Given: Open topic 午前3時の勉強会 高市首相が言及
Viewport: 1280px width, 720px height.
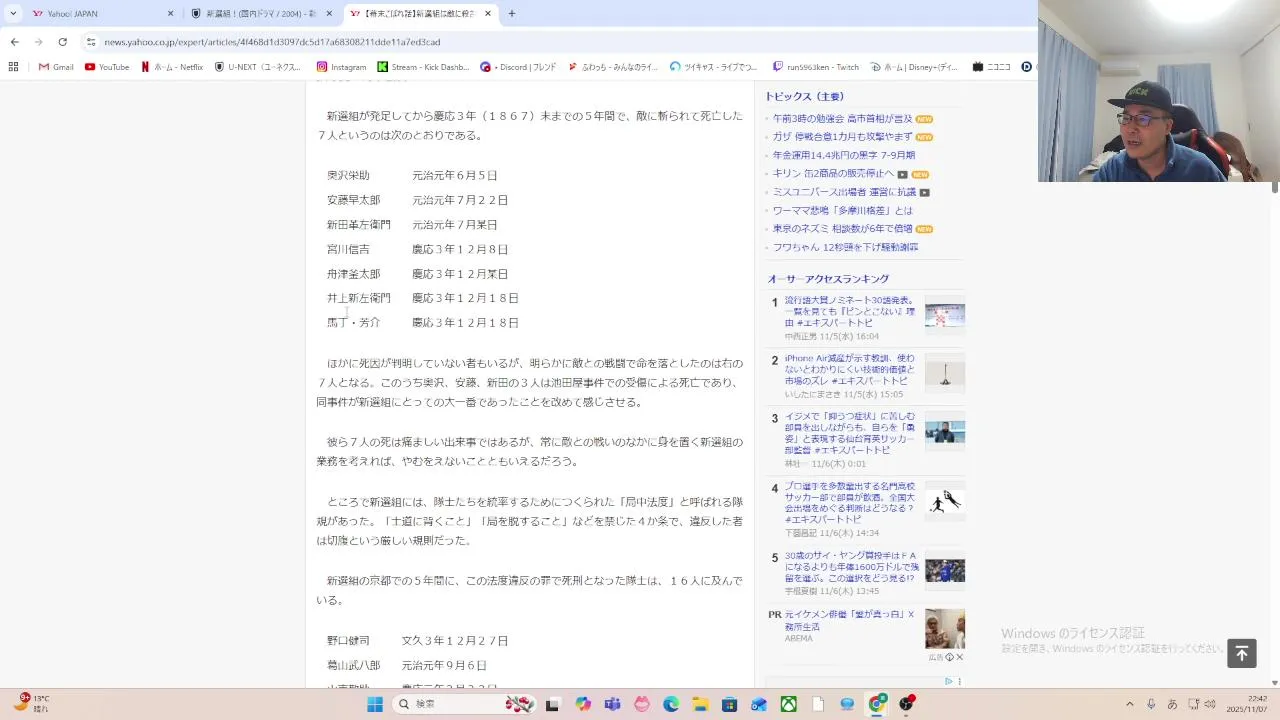Looking at the screenshot, I should coord(842,118).
